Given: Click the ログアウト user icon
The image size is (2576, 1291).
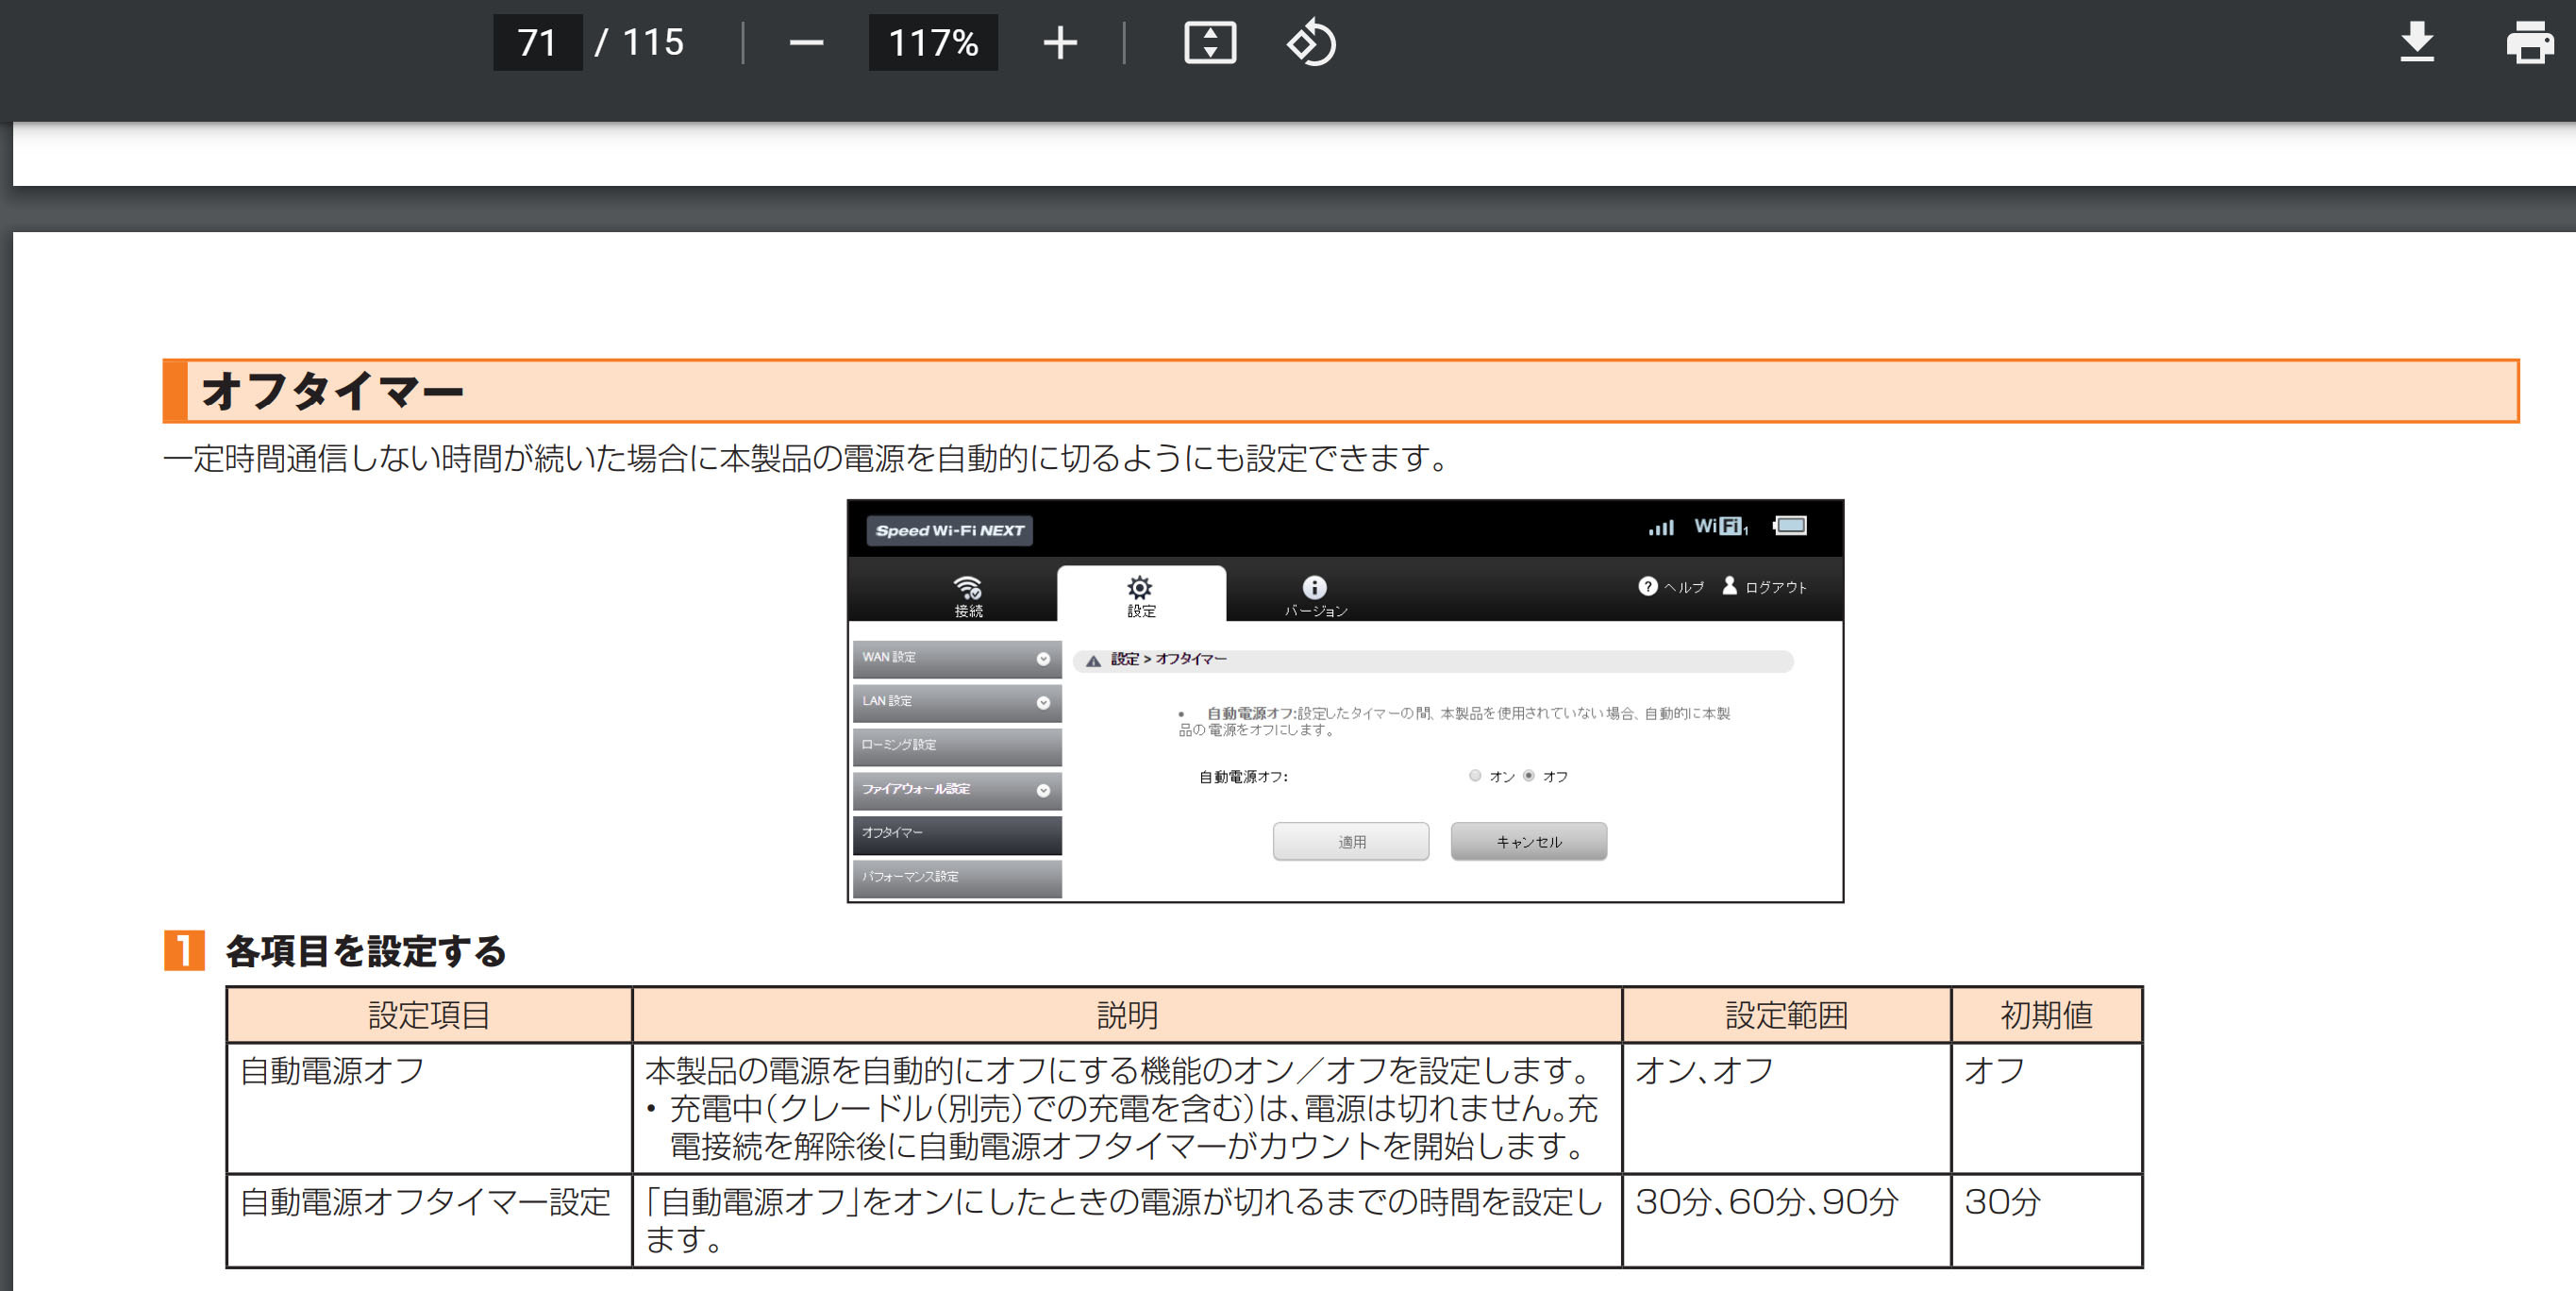Looking at the screenshot, I should coord(1729,586).
